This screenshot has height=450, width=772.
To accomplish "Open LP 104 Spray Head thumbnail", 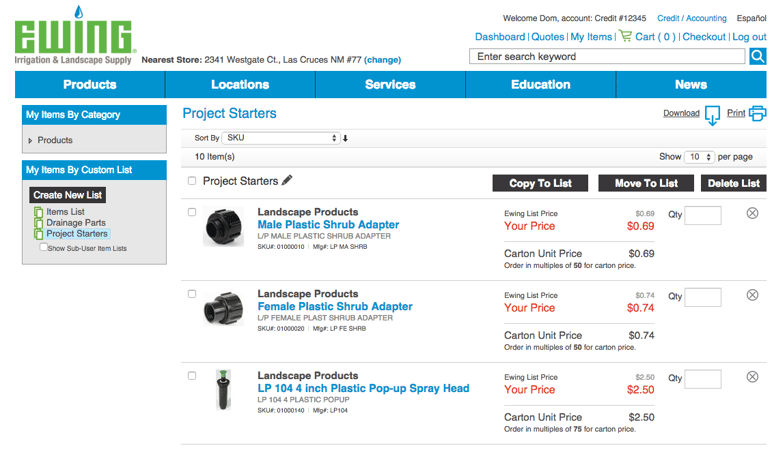I will point(223,389).
